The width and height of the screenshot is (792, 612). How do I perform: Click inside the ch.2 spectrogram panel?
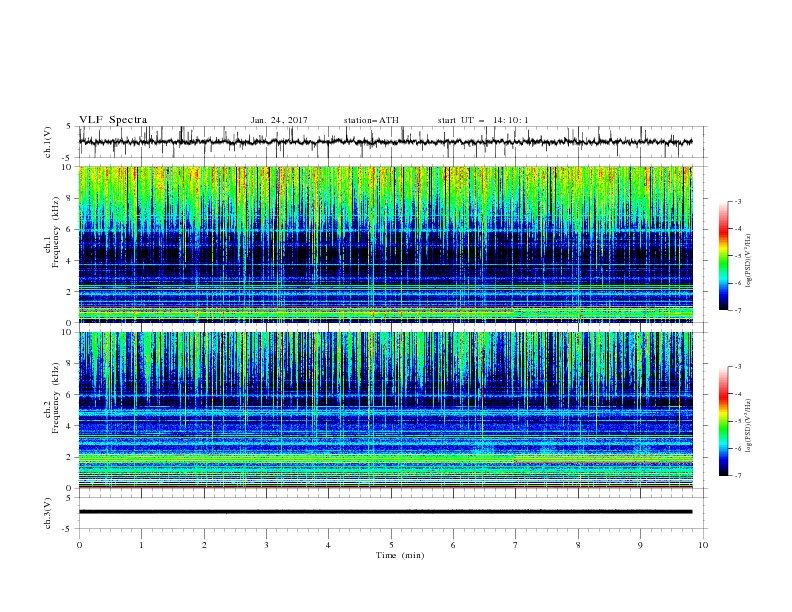(x=385, y=410)
